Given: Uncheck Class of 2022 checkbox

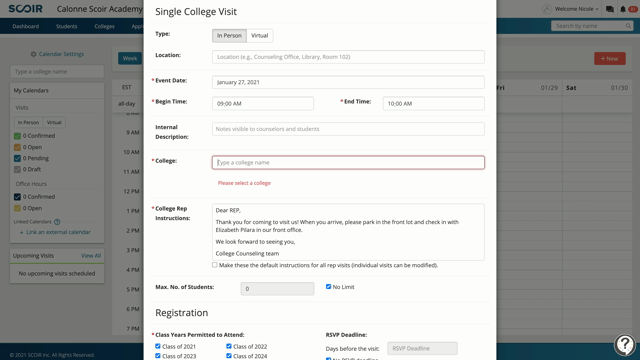Looking at the screenshot, I should pyautogui.click(x=229, y=346).
